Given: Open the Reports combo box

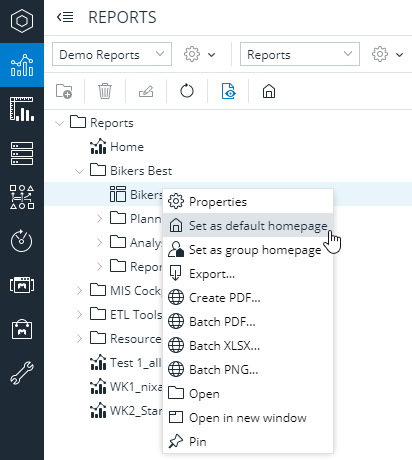Looking at the screenshot, I should (x=300, y=54).
